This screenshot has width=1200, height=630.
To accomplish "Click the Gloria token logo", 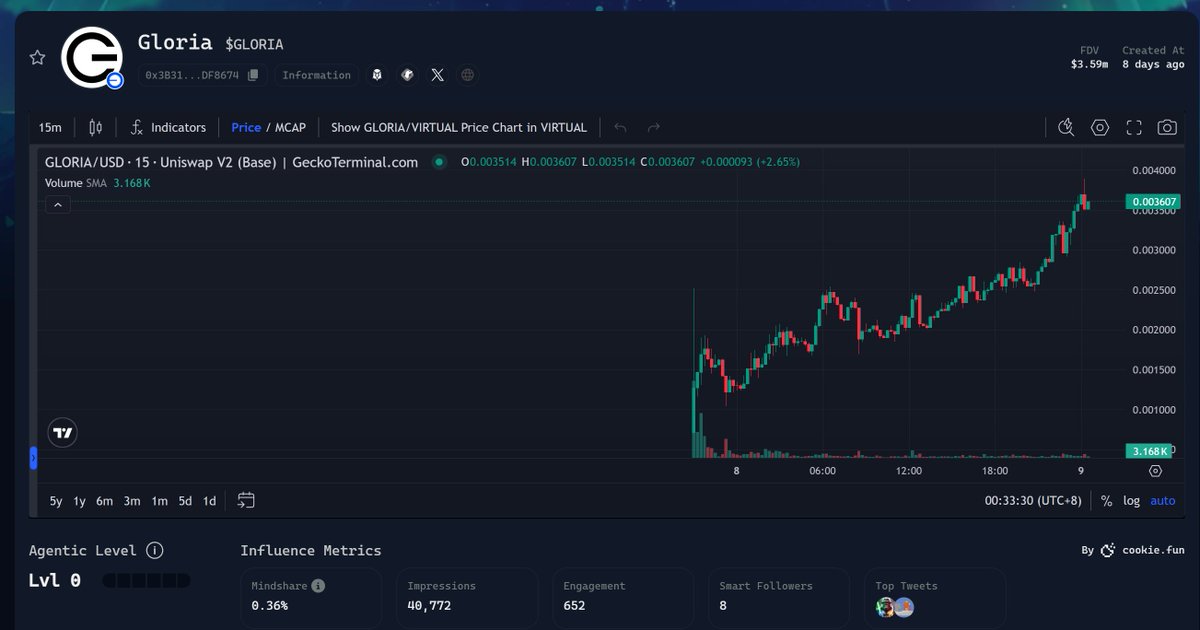I will pyautogui.click(x=92, y=57).
